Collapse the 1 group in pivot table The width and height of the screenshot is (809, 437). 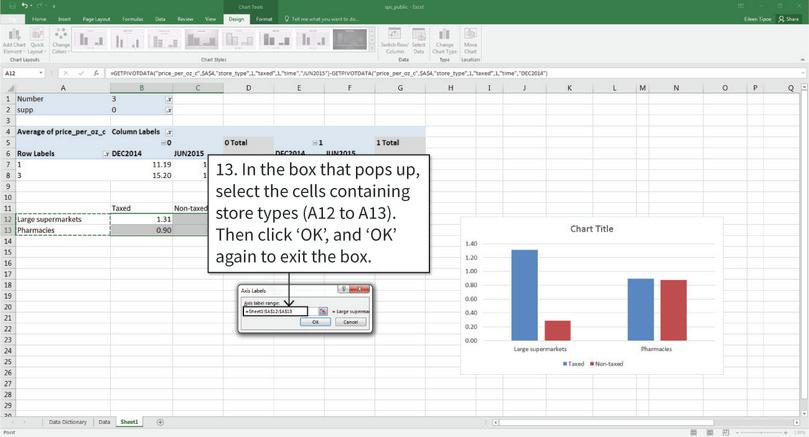click(315, 143)
